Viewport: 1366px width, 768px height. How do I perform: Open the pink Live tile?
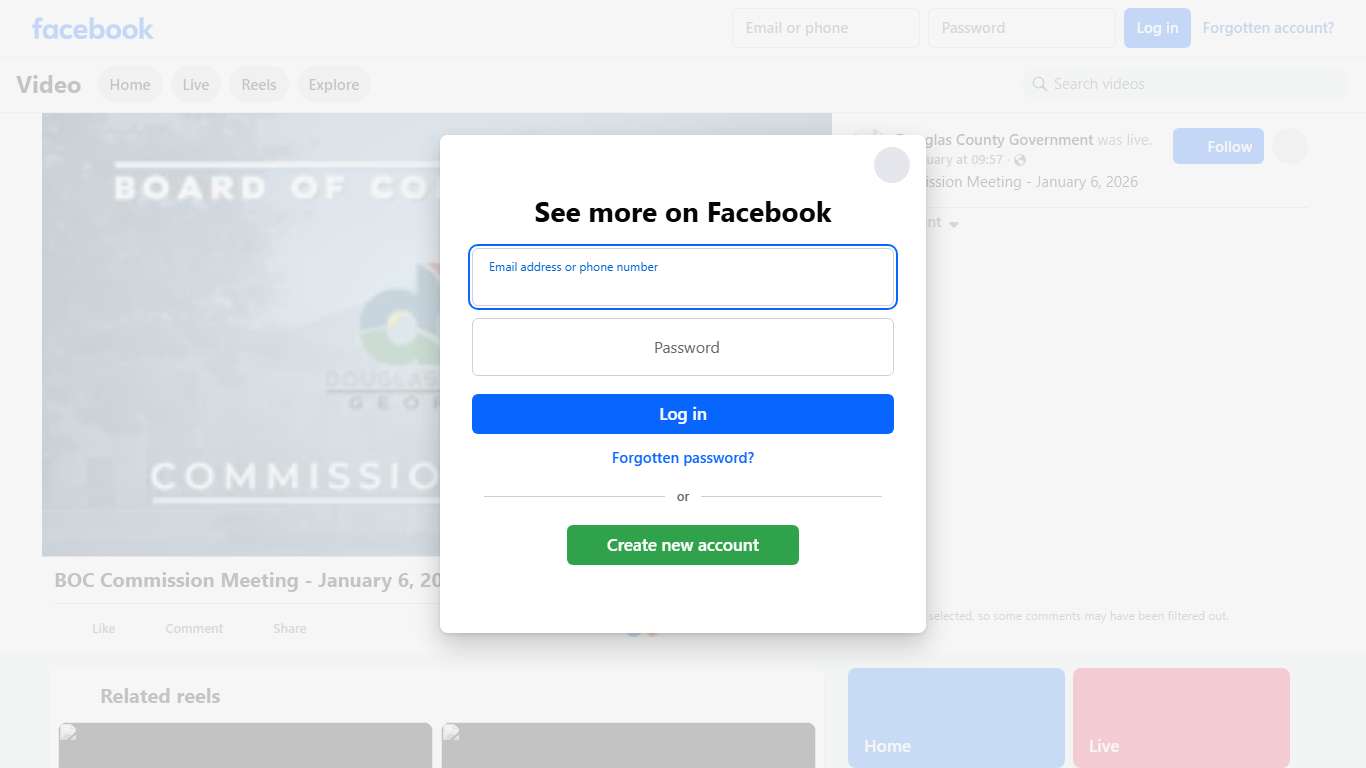[x=1181, y=718]
